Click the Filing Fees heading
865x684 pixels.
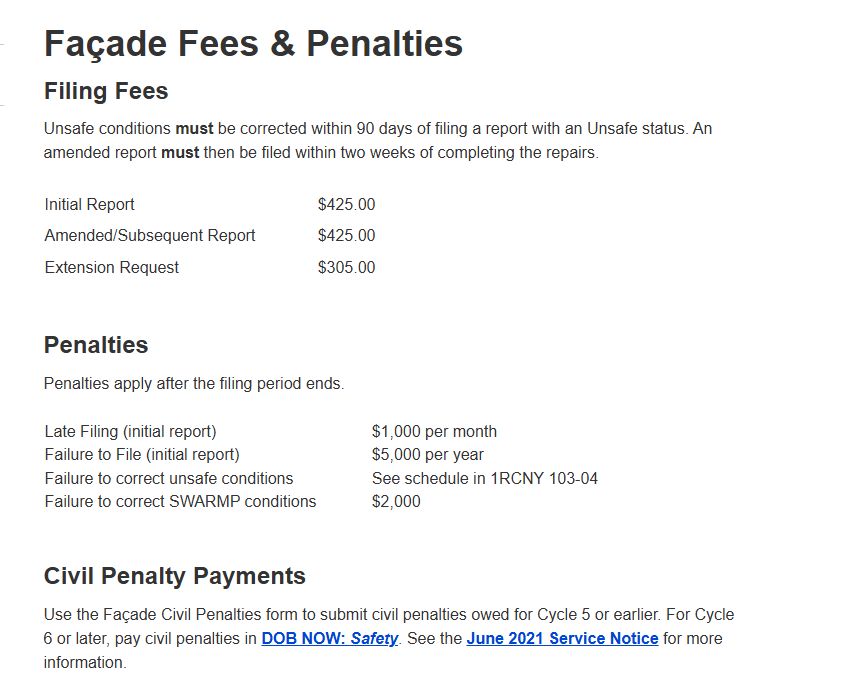pyautogui.click(x=106, y=91)
